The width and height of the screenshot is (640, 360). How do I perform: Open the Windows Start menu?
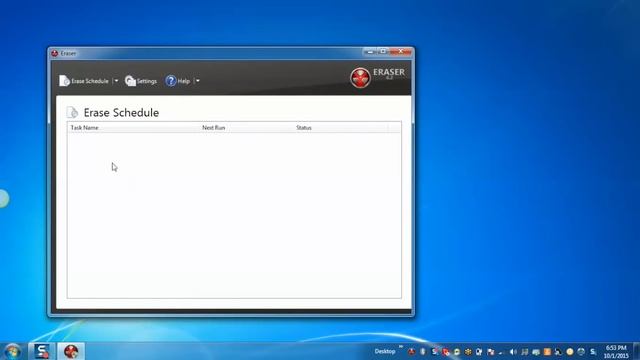pos(12,351)
